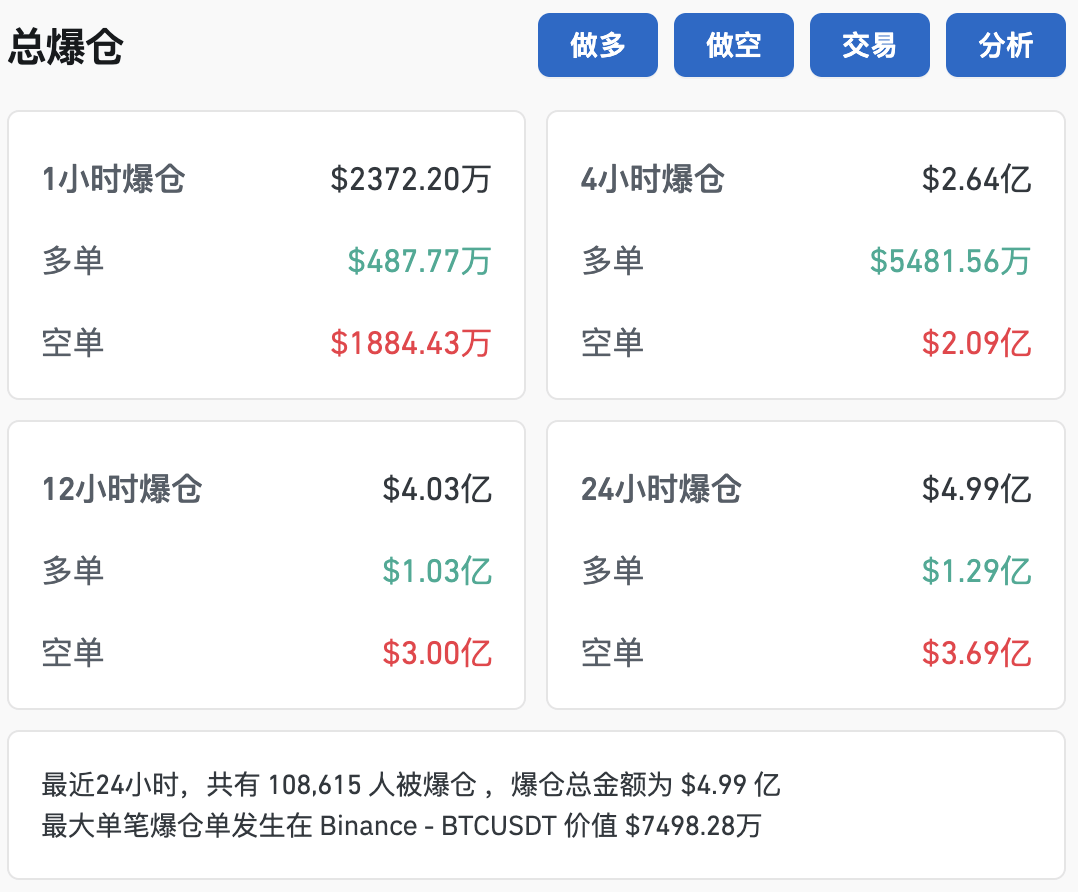Screen dimensions: 1078x892
Task: Click the $2.09亿 short liquidation value
Action: (977, 343)
